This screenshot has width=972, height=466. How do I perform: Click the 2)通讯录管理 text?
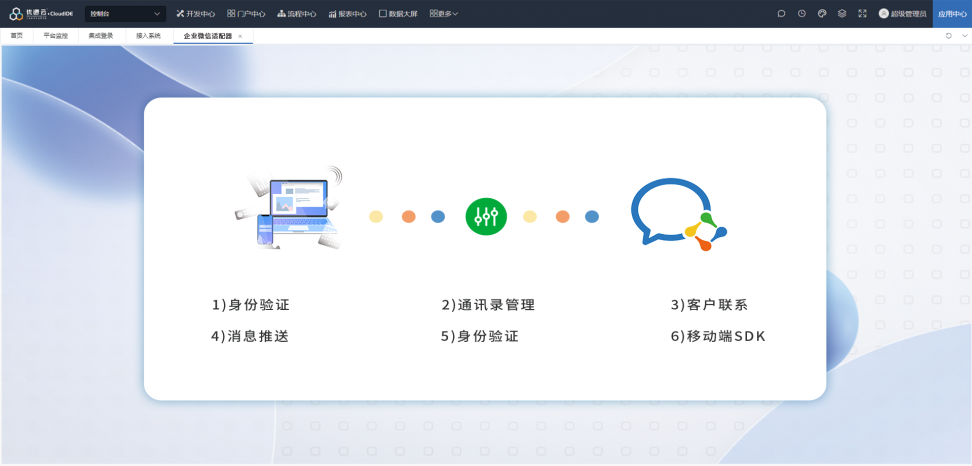[x=488, y=305]
